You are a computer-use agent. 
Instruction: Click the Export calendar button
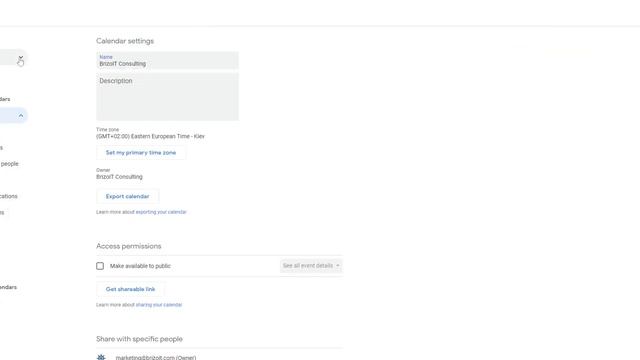click(127, 196)
